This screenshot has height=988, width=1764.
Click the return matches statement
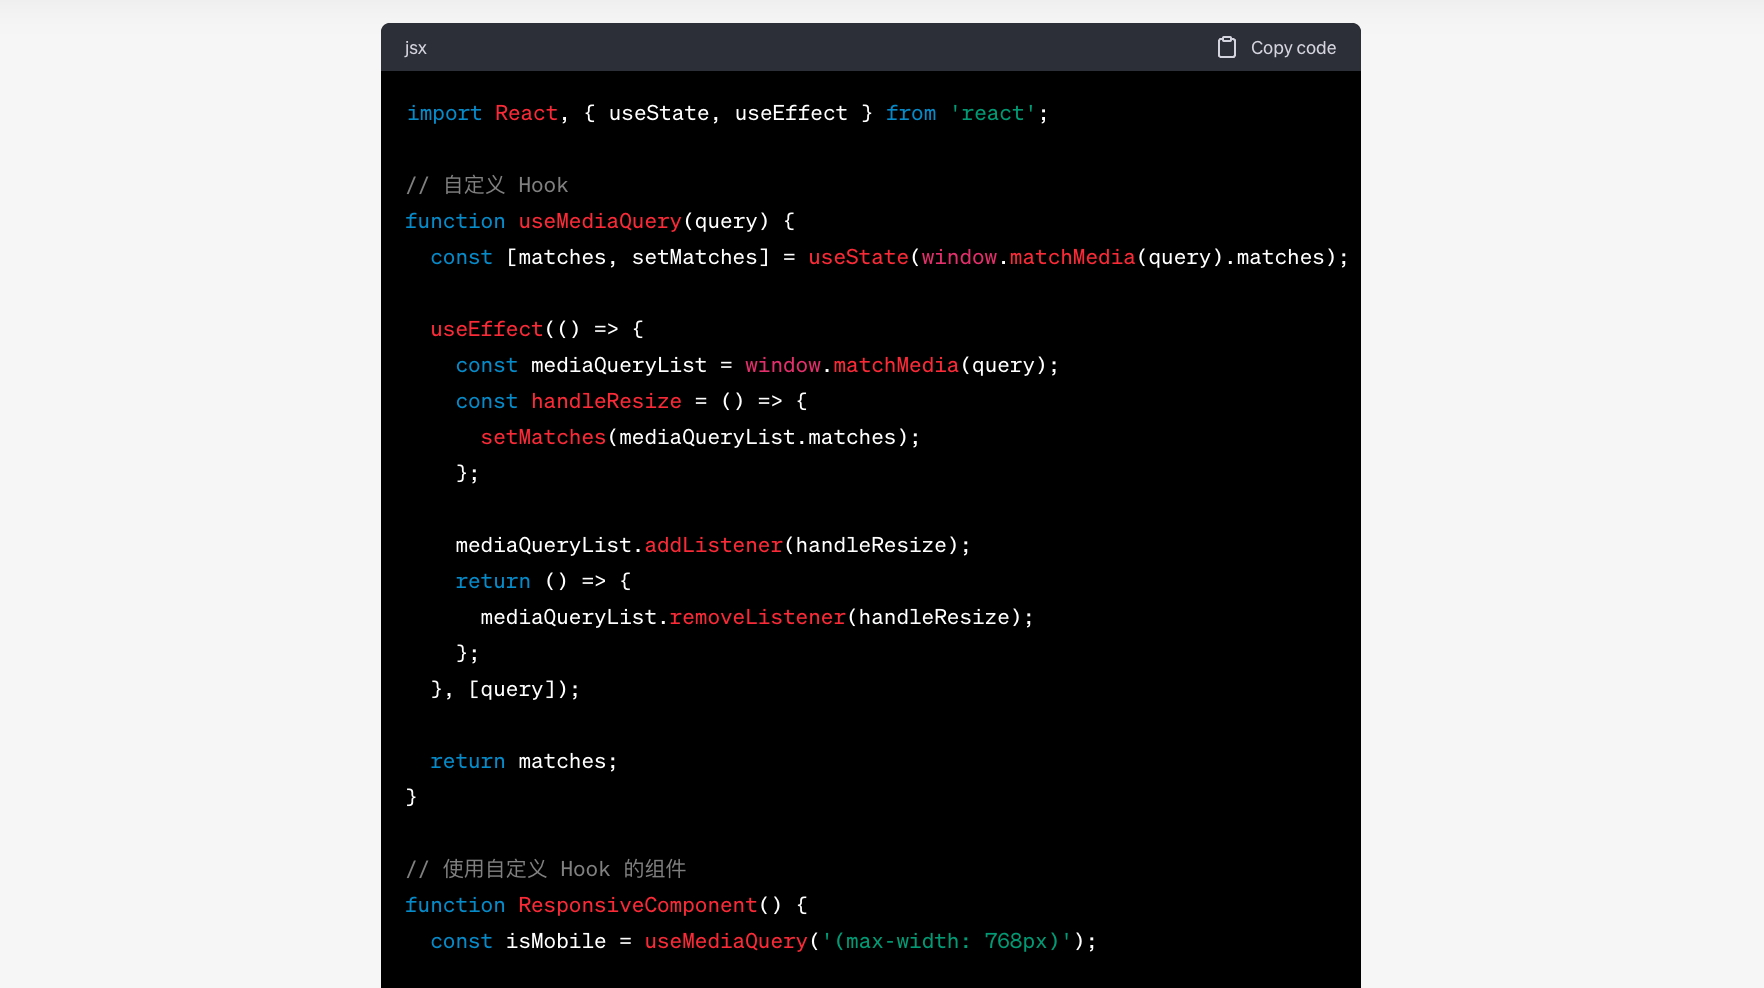coord(523,761)
